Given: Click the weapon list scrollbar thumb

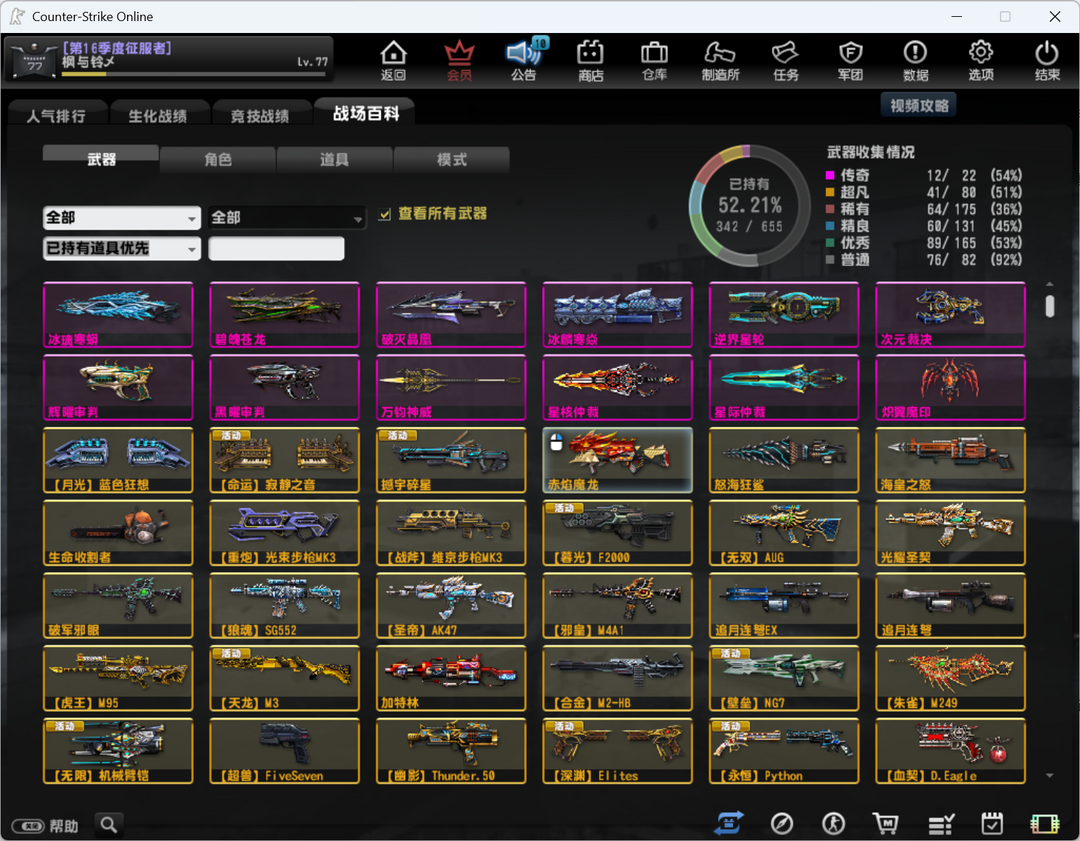Looking at the screenshot, I should pos(1050,306).
